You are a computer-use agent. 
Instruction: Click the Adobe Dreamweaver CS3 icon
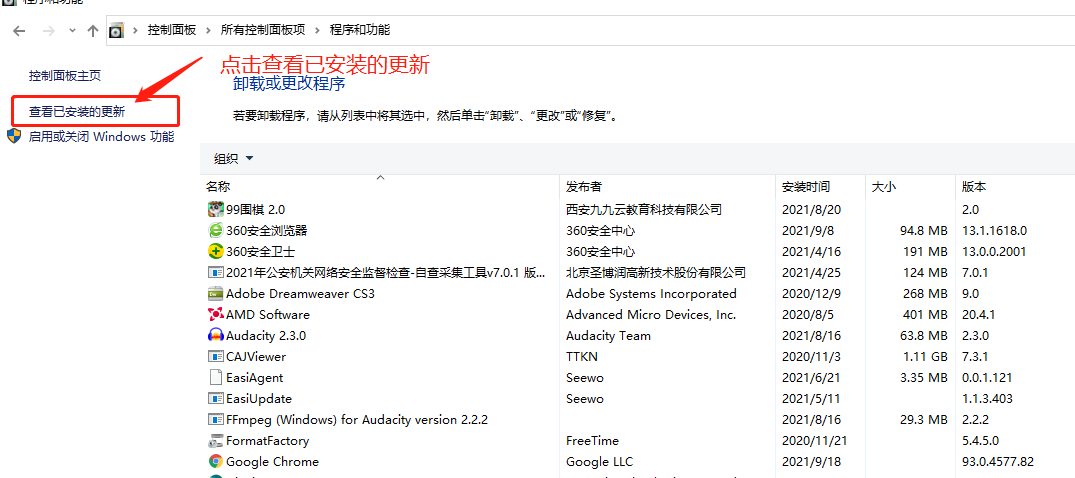(216, 294)
